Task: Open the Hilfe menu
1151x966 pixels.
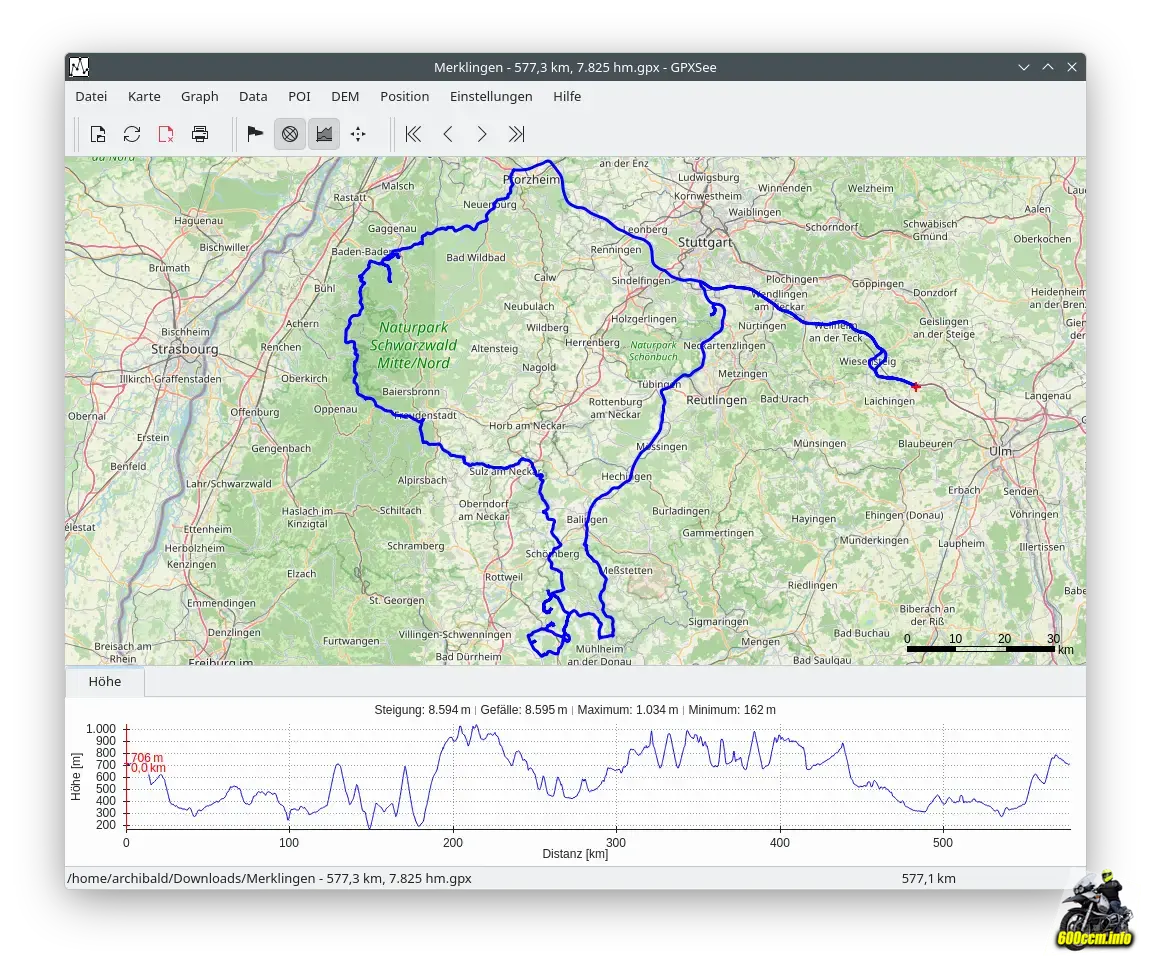Action: pos(566,97)
